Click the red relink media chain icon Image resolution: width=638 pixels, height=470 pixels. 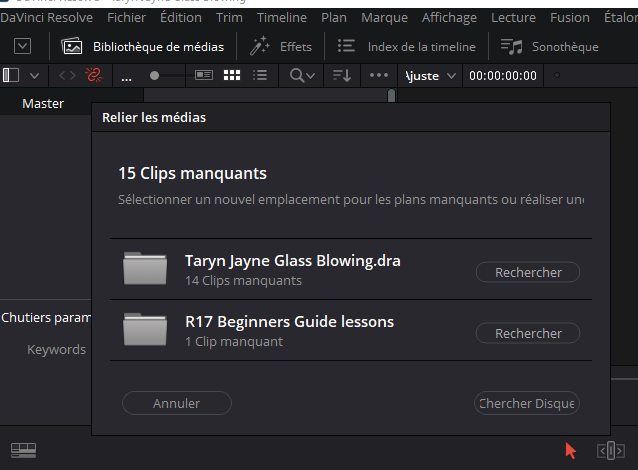[x=95, y=75]
